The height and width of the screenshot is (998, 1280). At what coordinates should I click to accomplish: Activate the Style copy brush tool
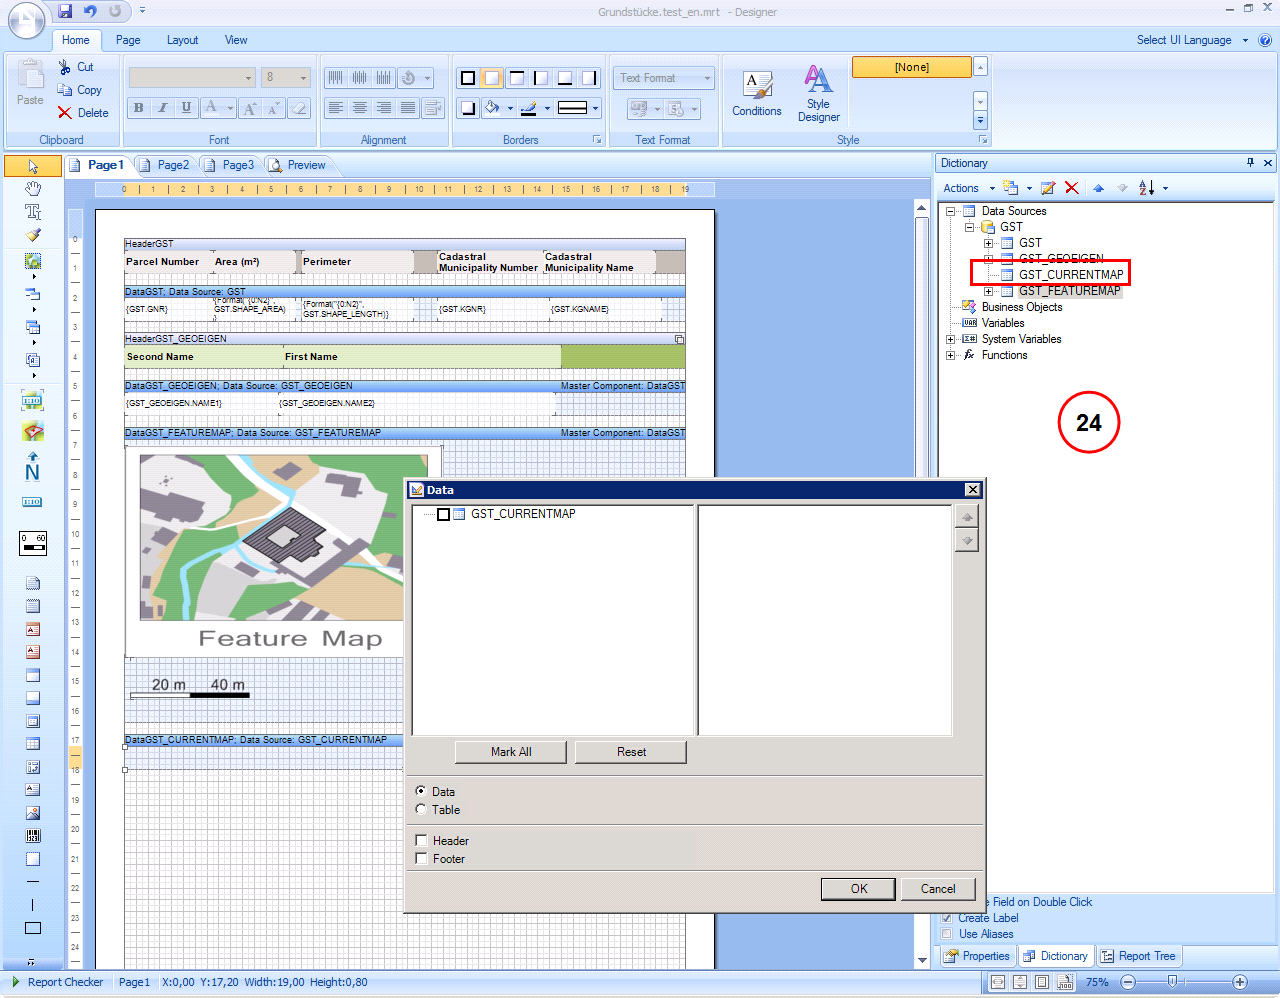coord(32,236)
